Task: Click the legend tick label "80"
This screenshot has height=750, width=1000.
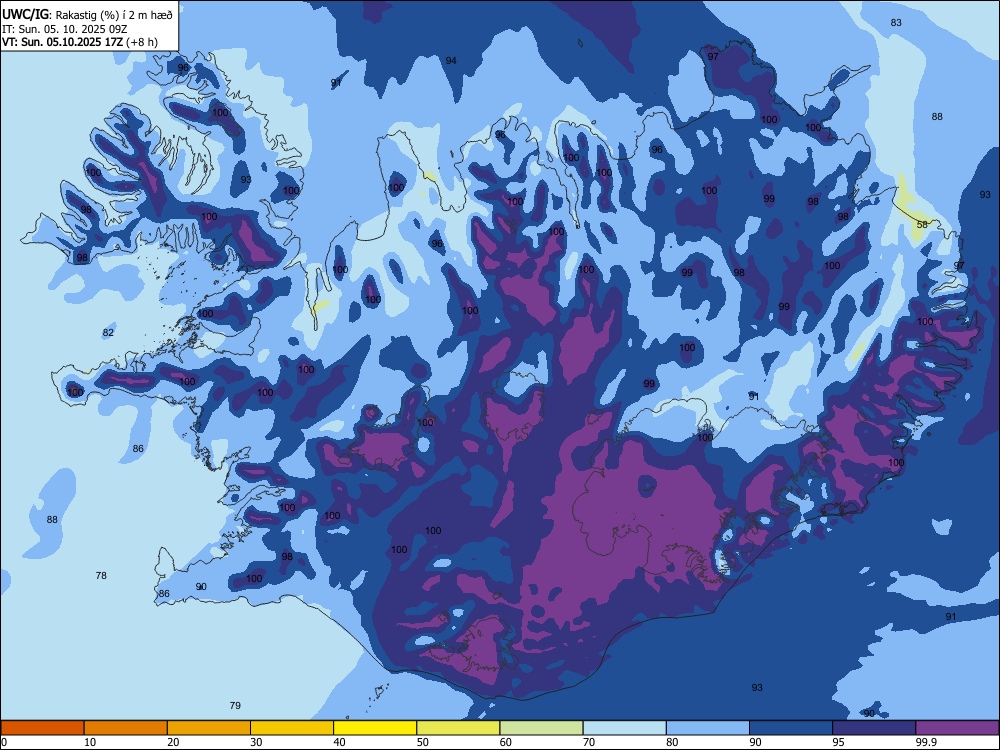Action: (672, 742)
